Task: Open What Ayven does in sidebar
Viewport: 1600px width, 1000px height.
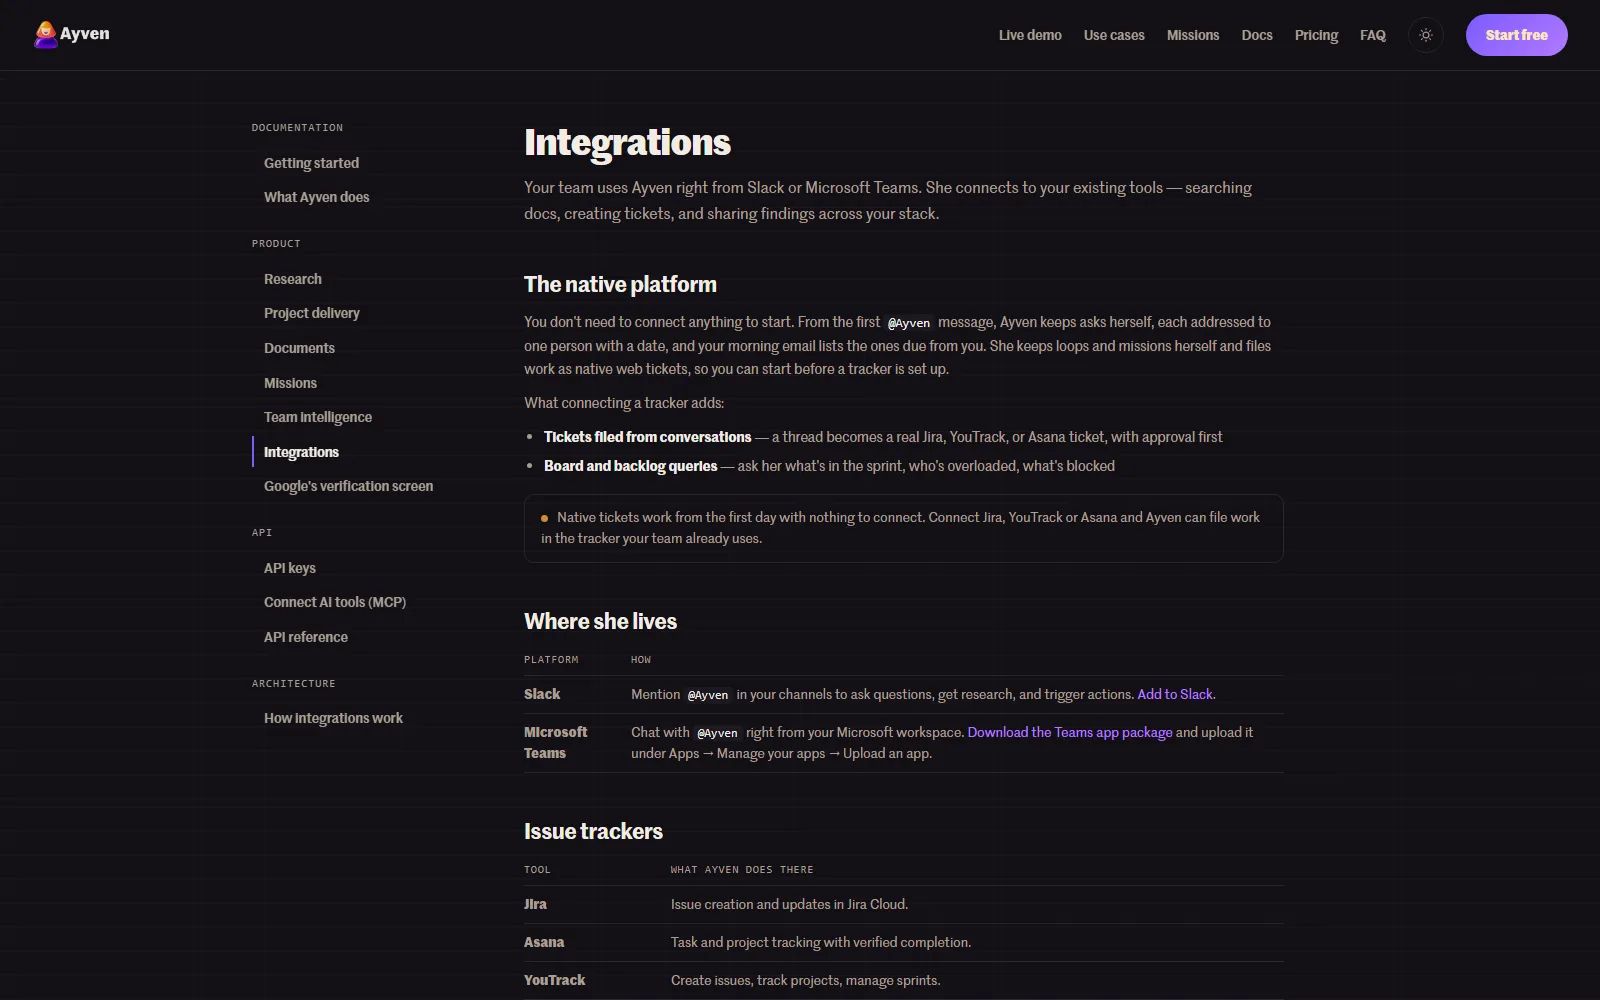Action: point(316,197)
